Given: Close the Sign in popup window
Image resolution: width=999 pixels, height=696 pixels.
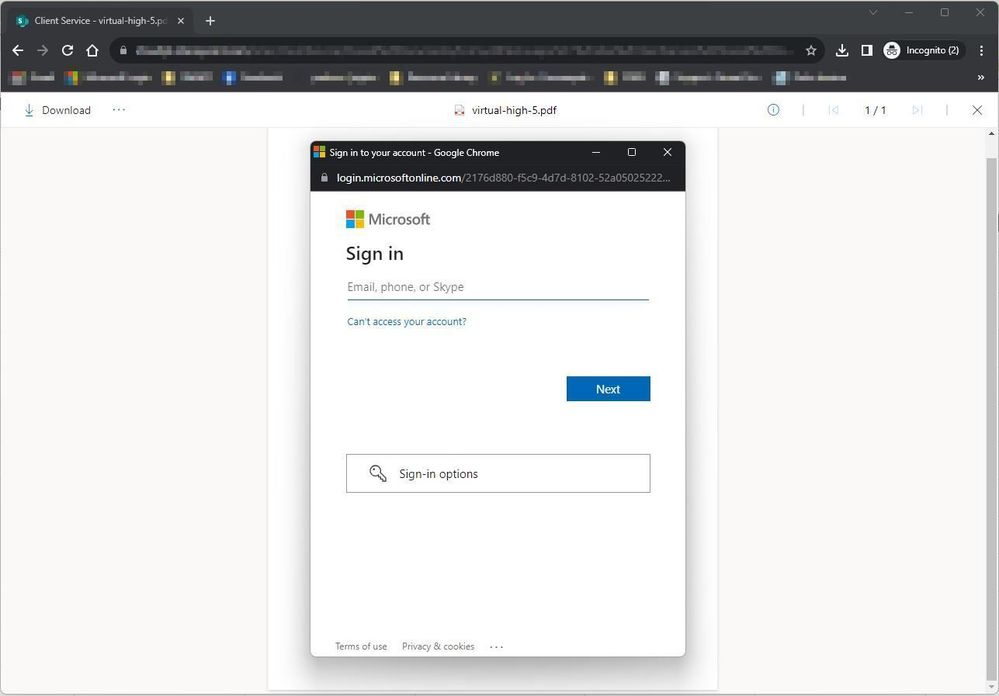Looking at the screenshot, I should 667,152.
